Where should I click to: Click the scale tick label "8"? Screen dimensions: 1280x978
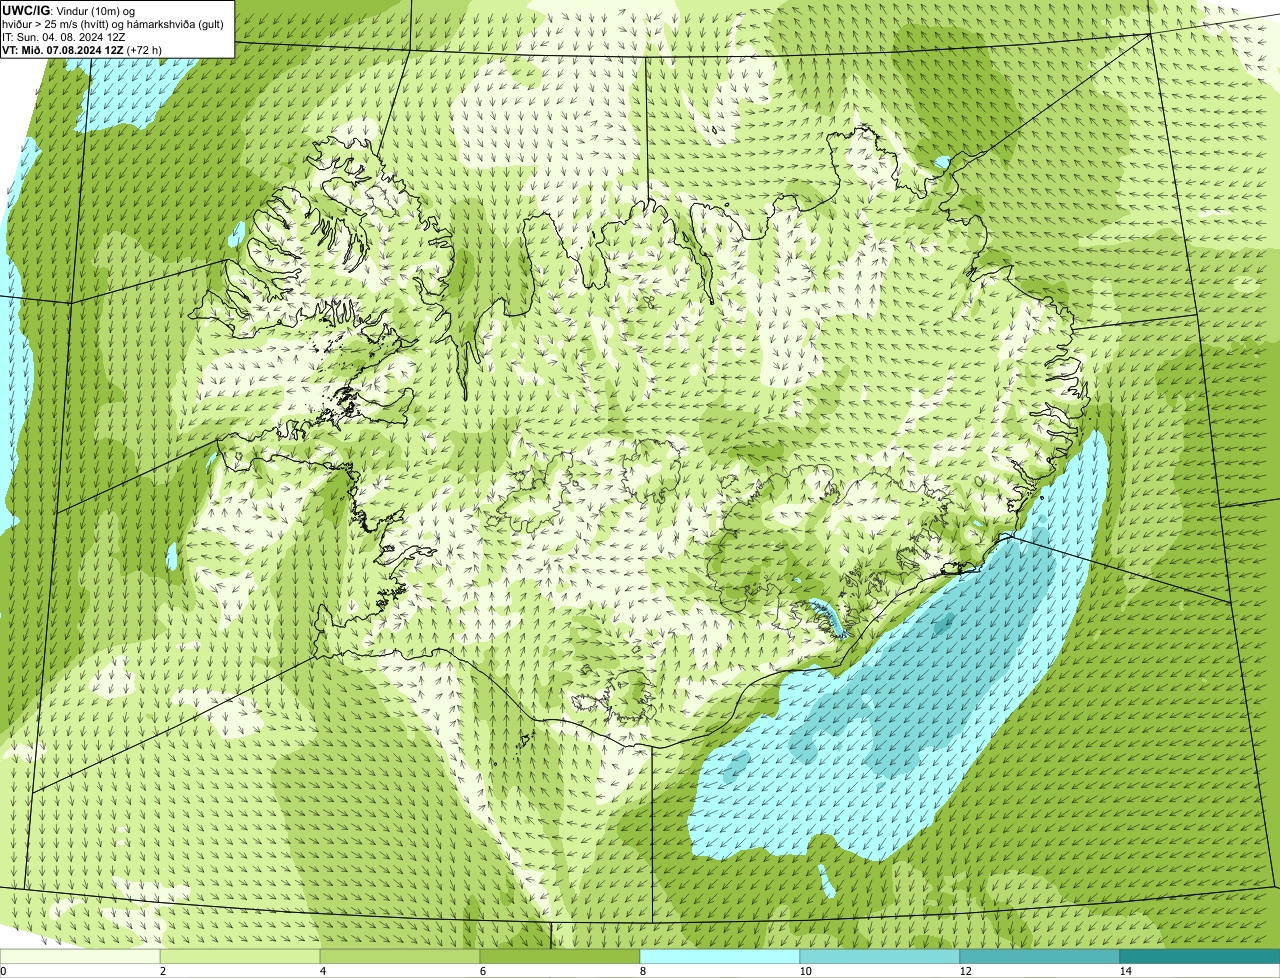tap(642, 971)
